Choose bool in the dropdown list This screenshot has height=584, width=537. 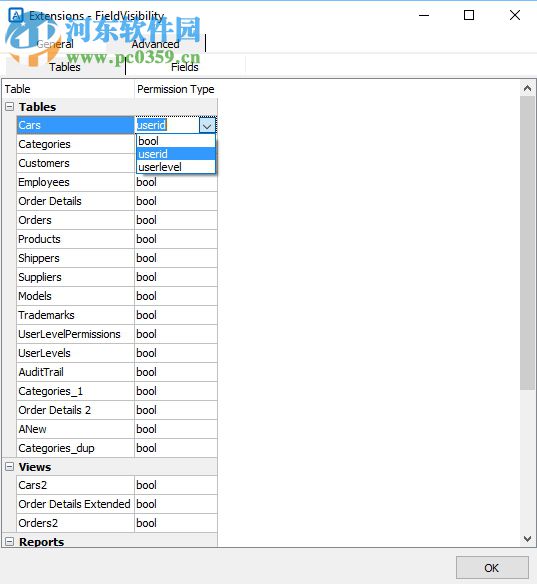pyautogui.click(x=176, y=141)
